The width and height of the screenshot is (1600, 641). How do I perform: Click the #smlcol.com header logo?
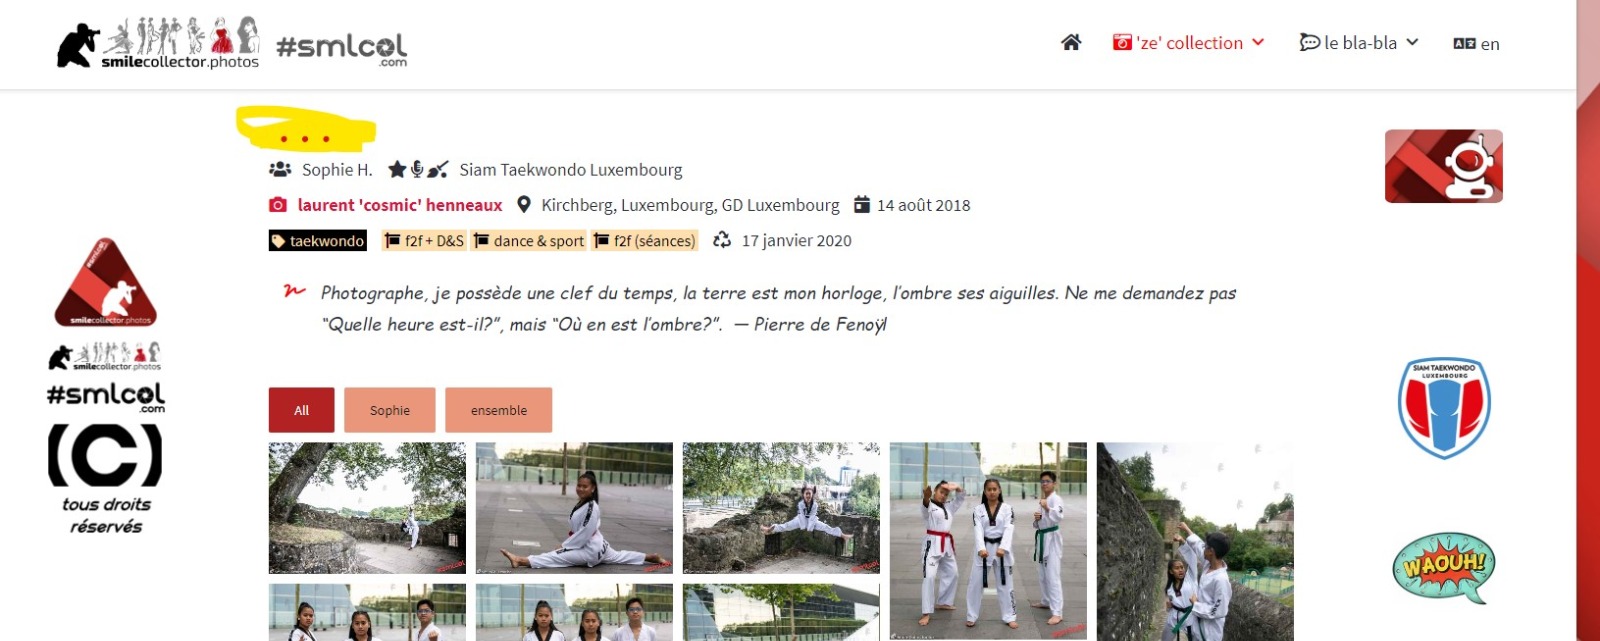click(341, 48)
